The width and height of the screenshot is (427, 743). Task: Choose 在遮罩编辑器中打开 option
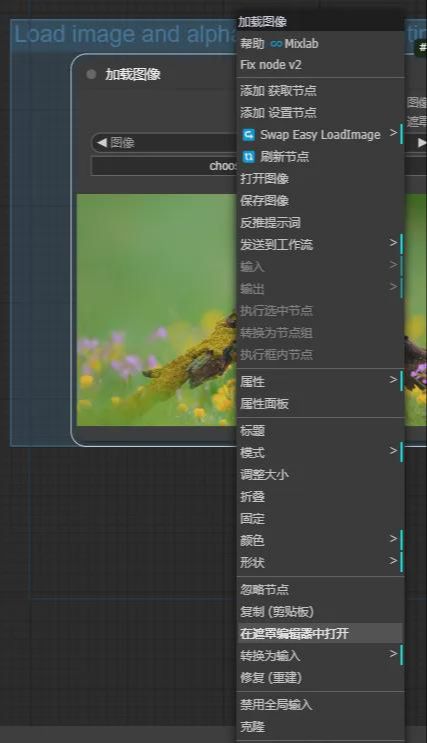(x=320, y=634)
